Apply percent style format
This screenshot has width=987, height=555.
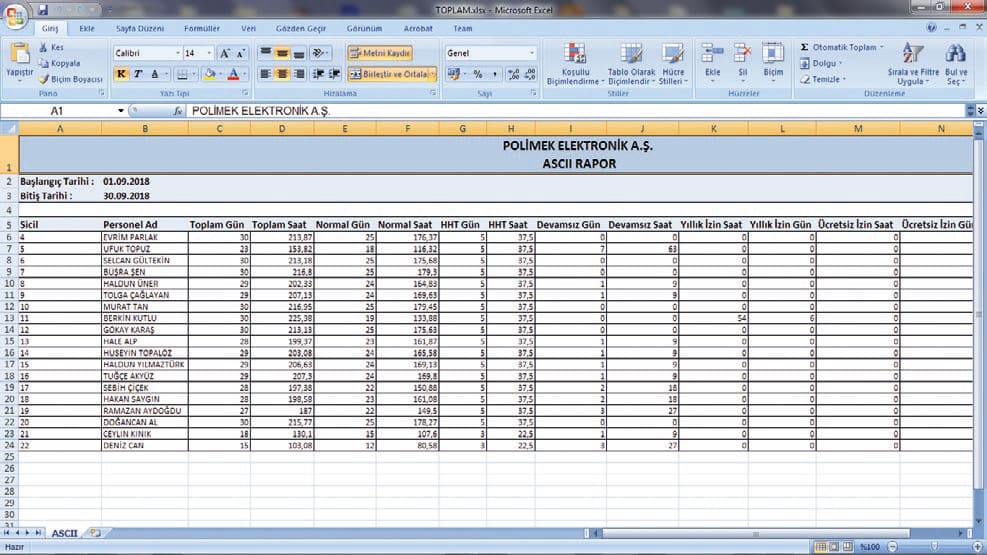coord(478,74)
